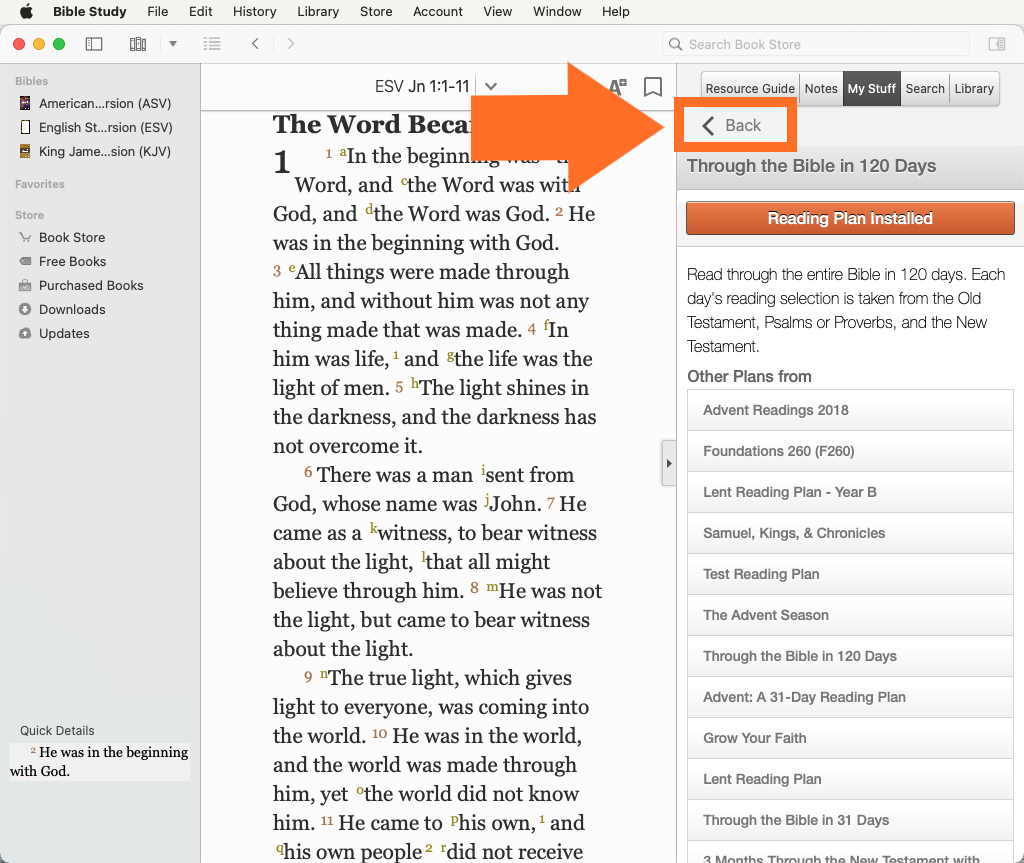Open the dropdown arrow next to bookshelf icon
The height and width of the screenshot is (863, 1024).
coord(173,44)
